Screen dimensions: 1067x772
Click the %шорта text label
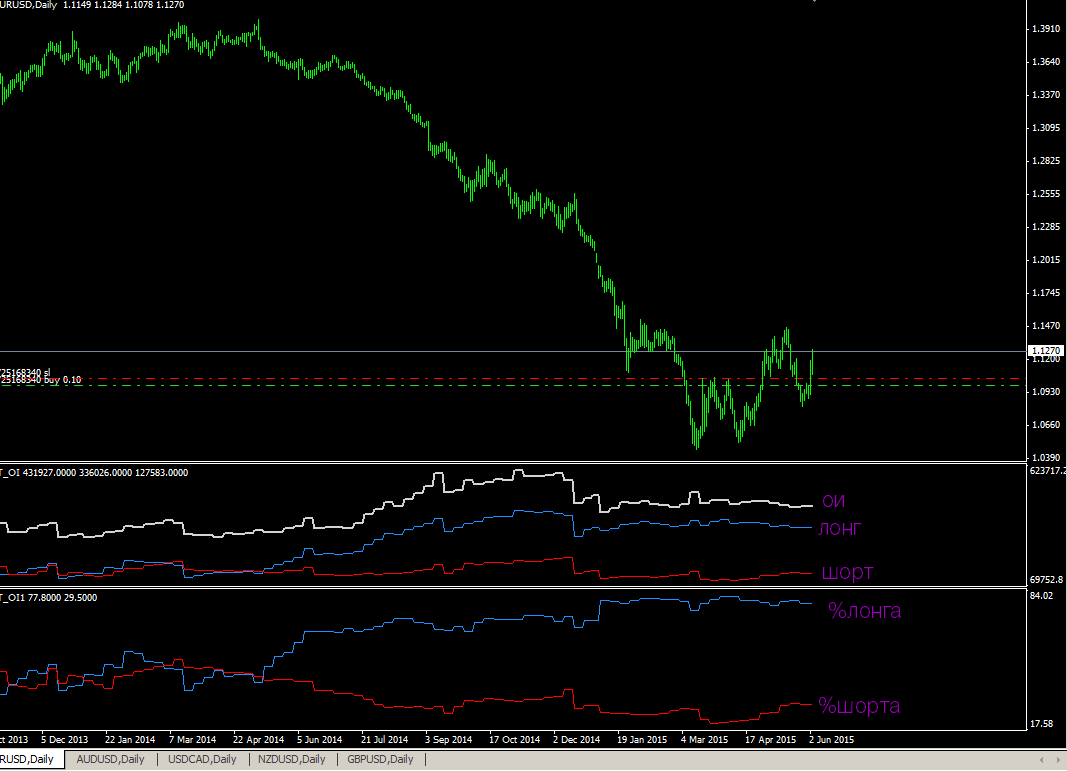click(859, 706)
